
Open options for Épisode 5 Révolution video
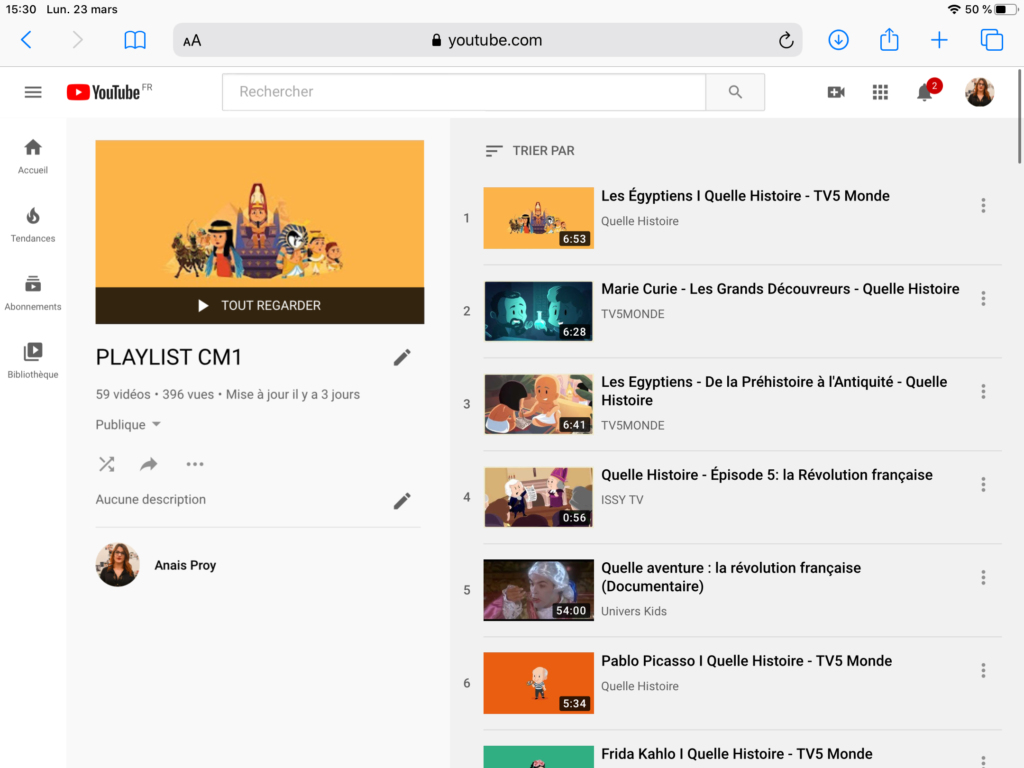pos(983,485)
